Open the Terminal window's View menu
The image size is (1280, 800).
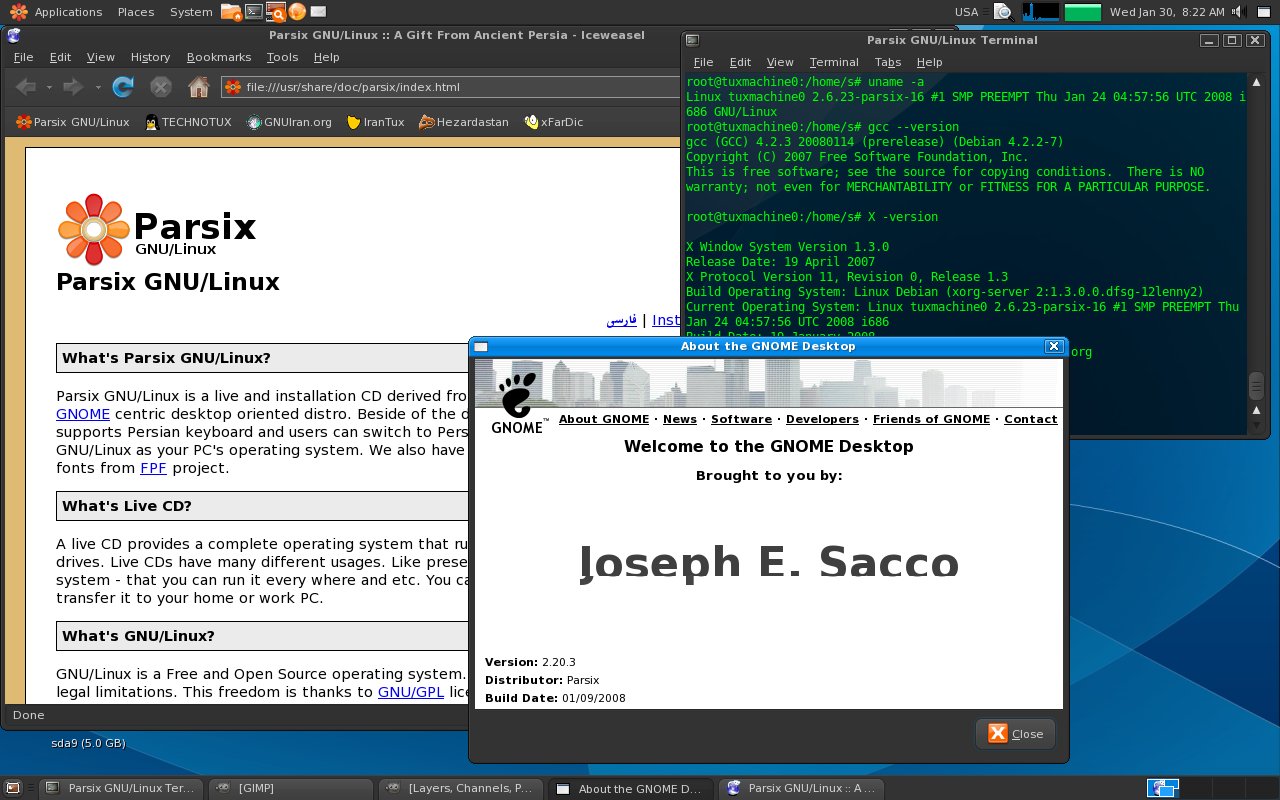coord(780,62)
